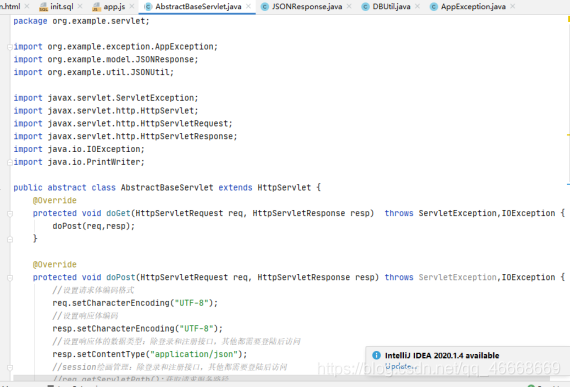Screen dimensions: 570x387
Task: Click the class icon on JSONResponse.java tab
Action: pyautogui.click(x=265, y=7)
